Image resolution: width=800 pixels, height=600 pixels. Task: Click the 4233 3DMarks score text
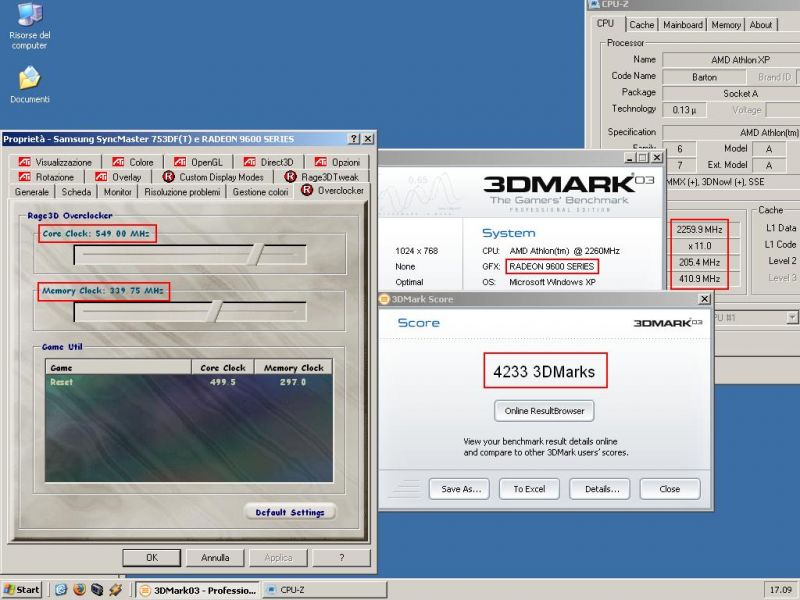544,371
